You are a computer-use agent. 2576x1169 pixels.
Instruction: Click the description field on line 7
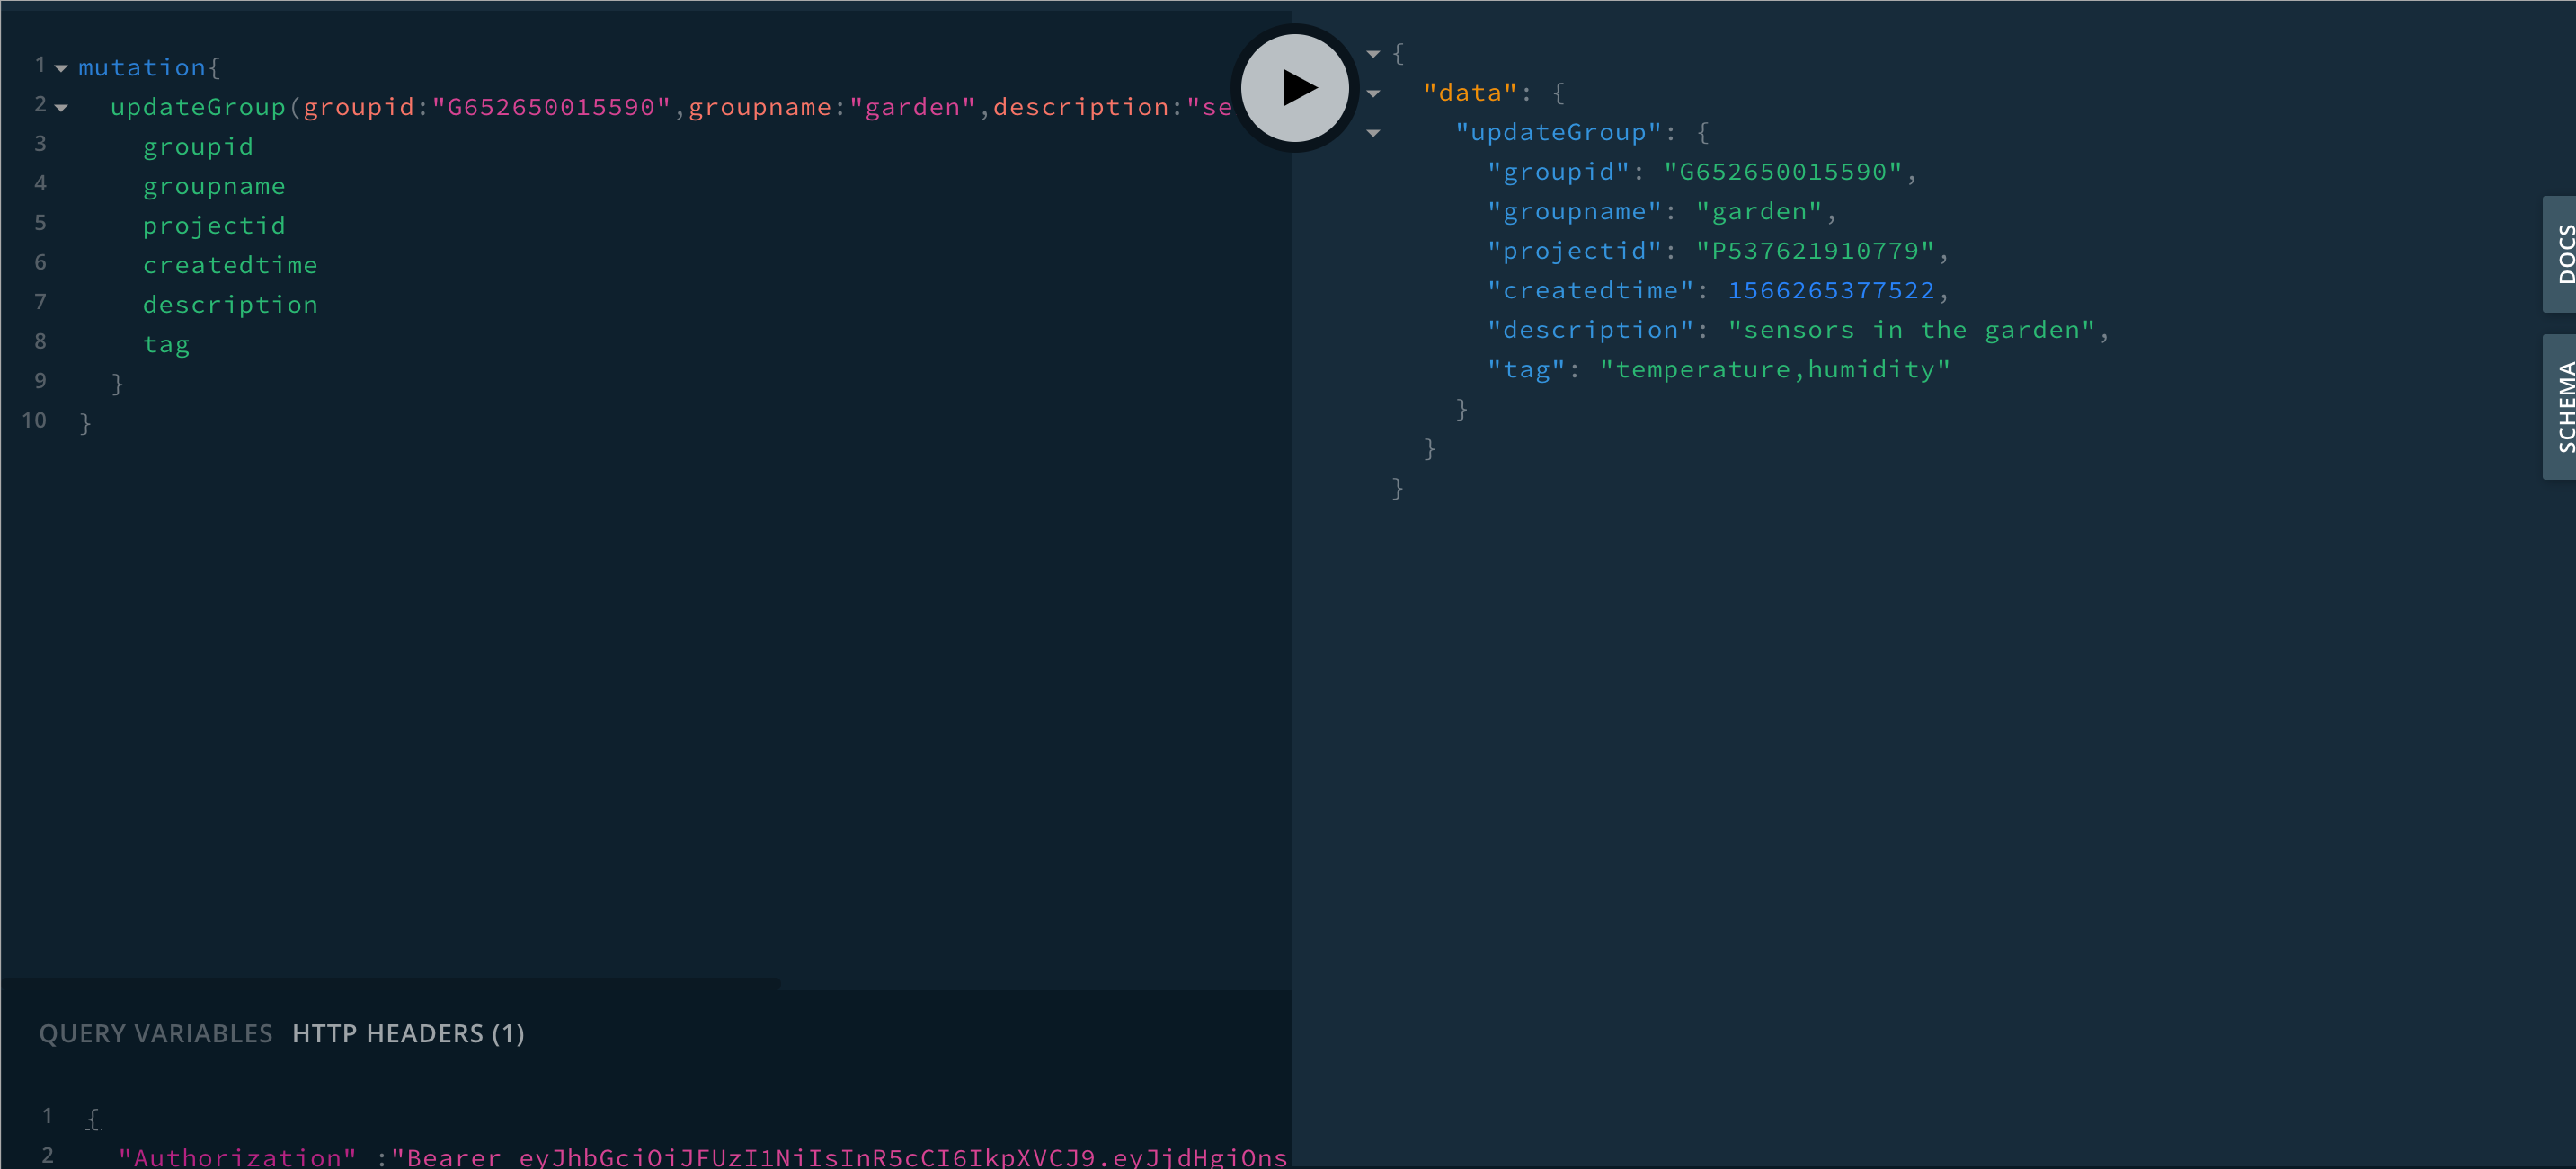point(230,305)
